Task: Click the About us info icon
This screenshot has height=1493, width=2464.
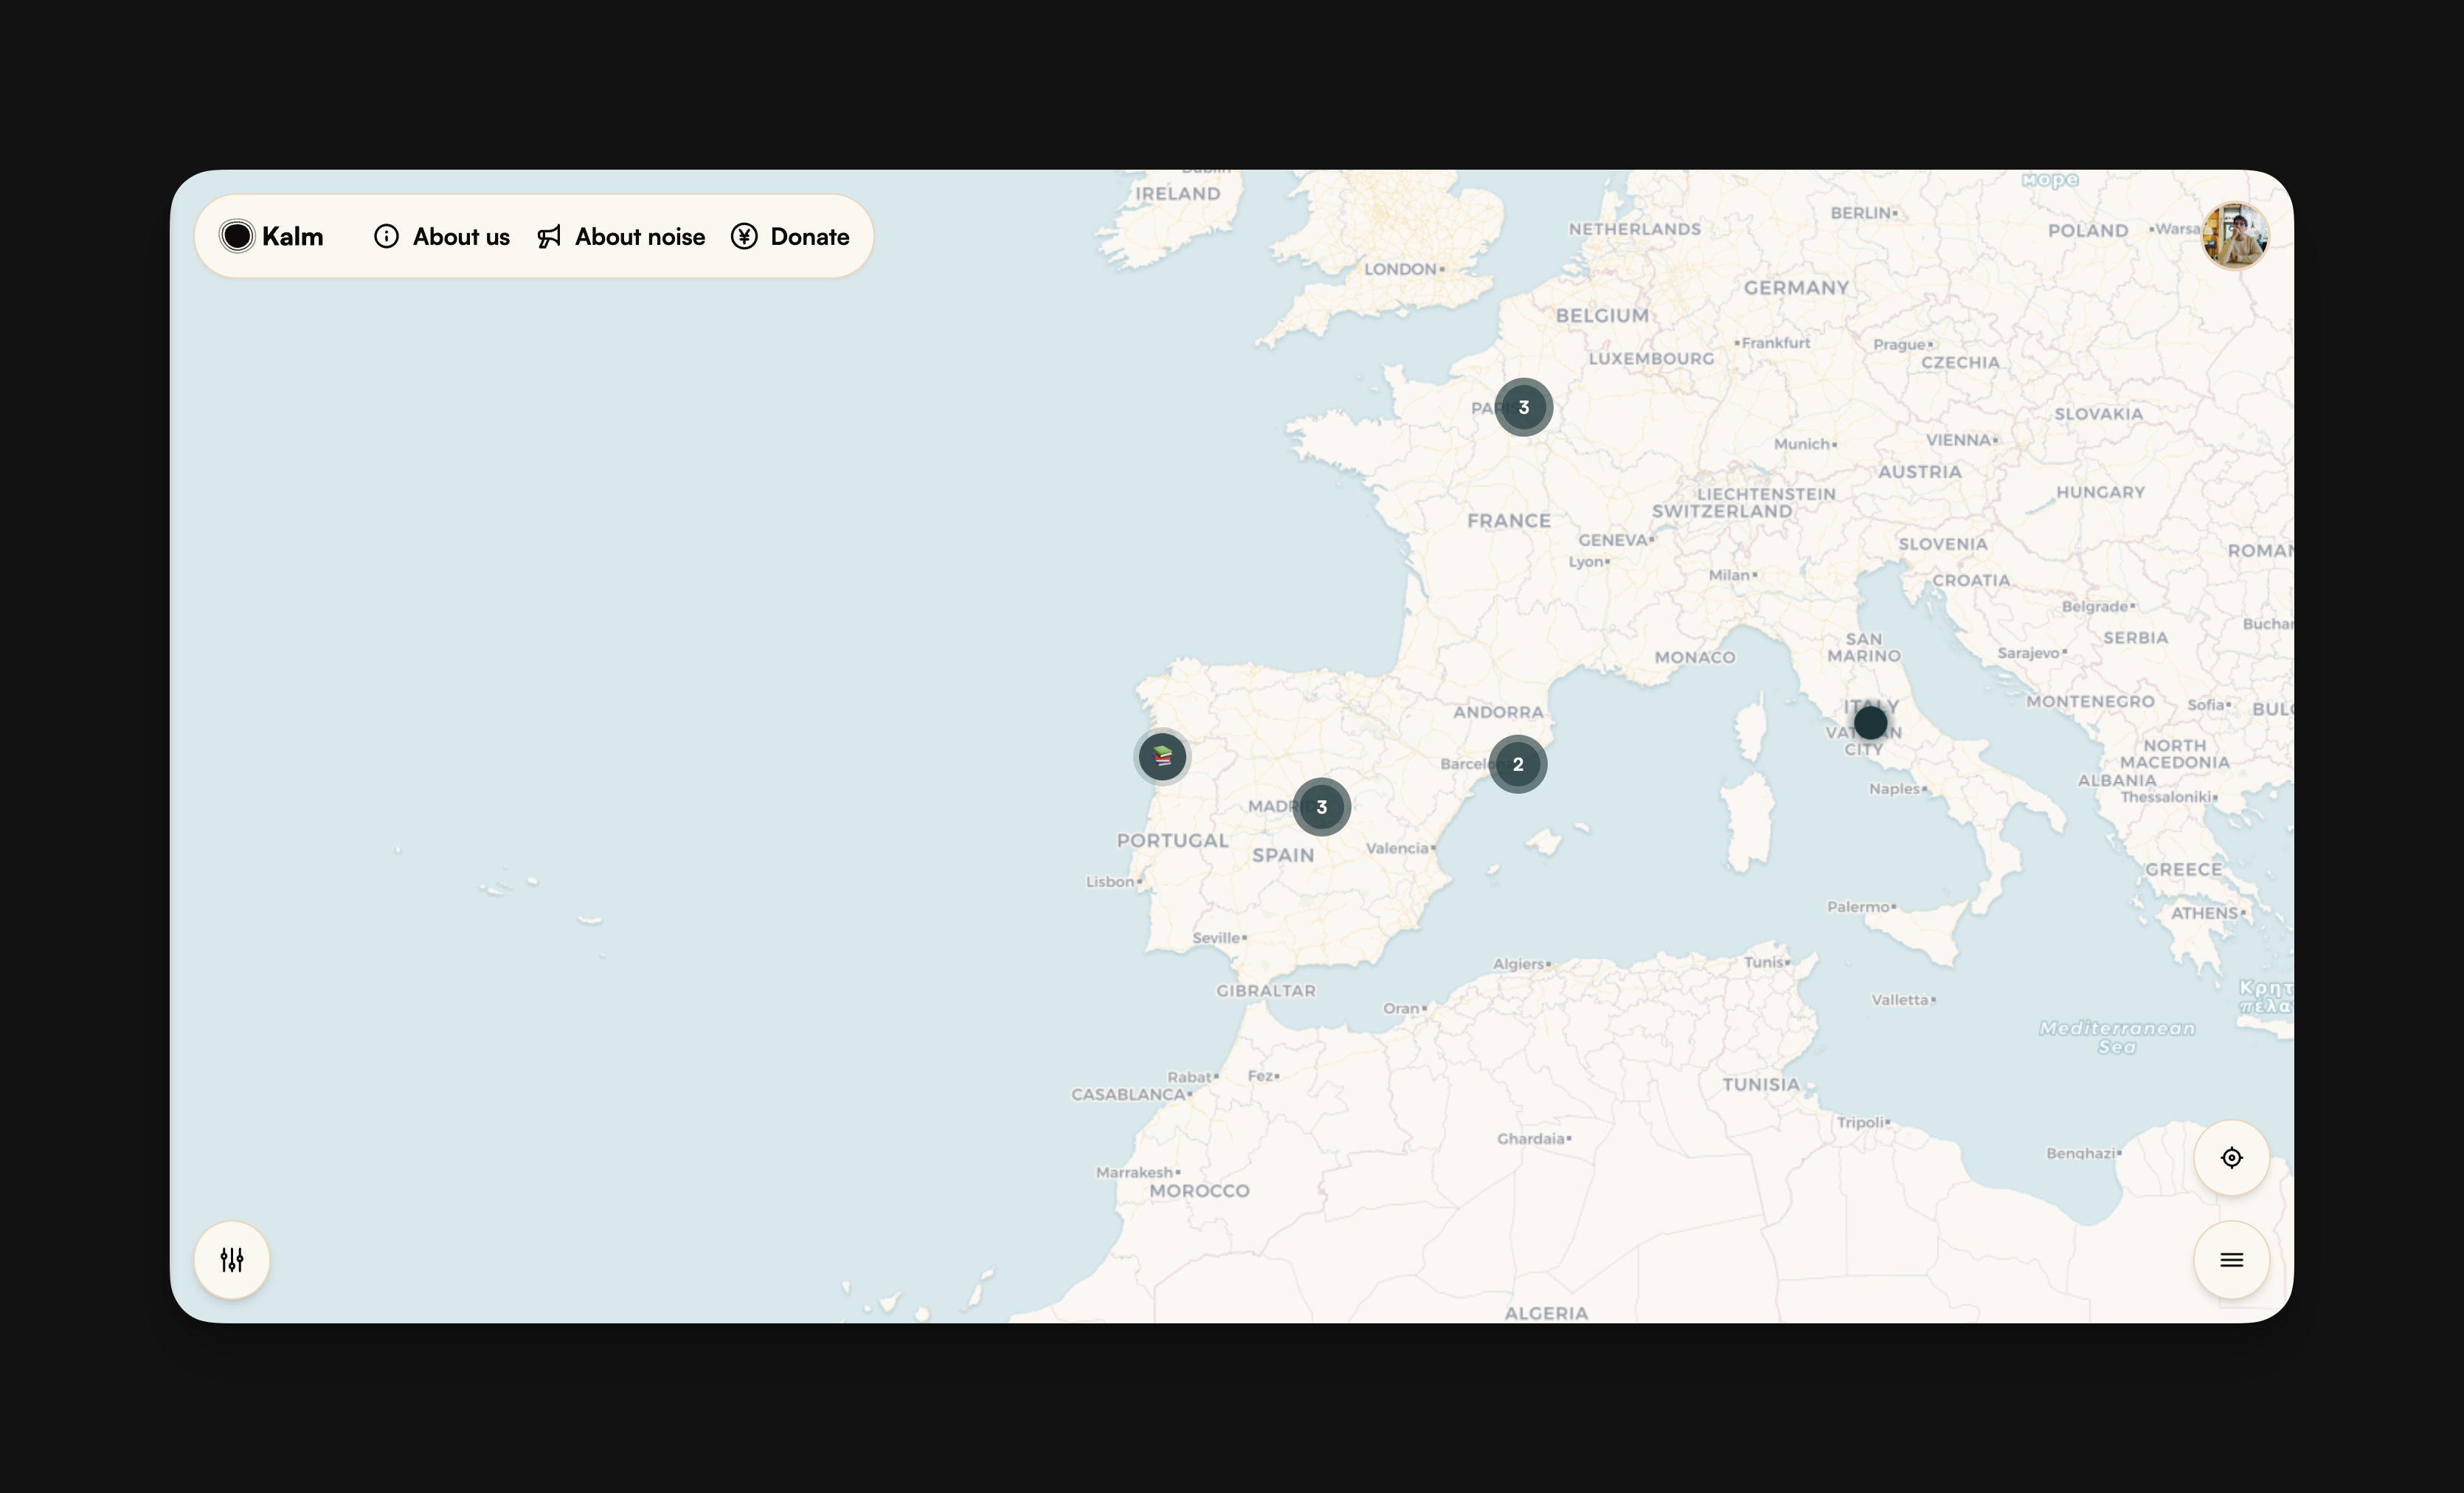Action: pyautogui.click(x=386, y=237)
